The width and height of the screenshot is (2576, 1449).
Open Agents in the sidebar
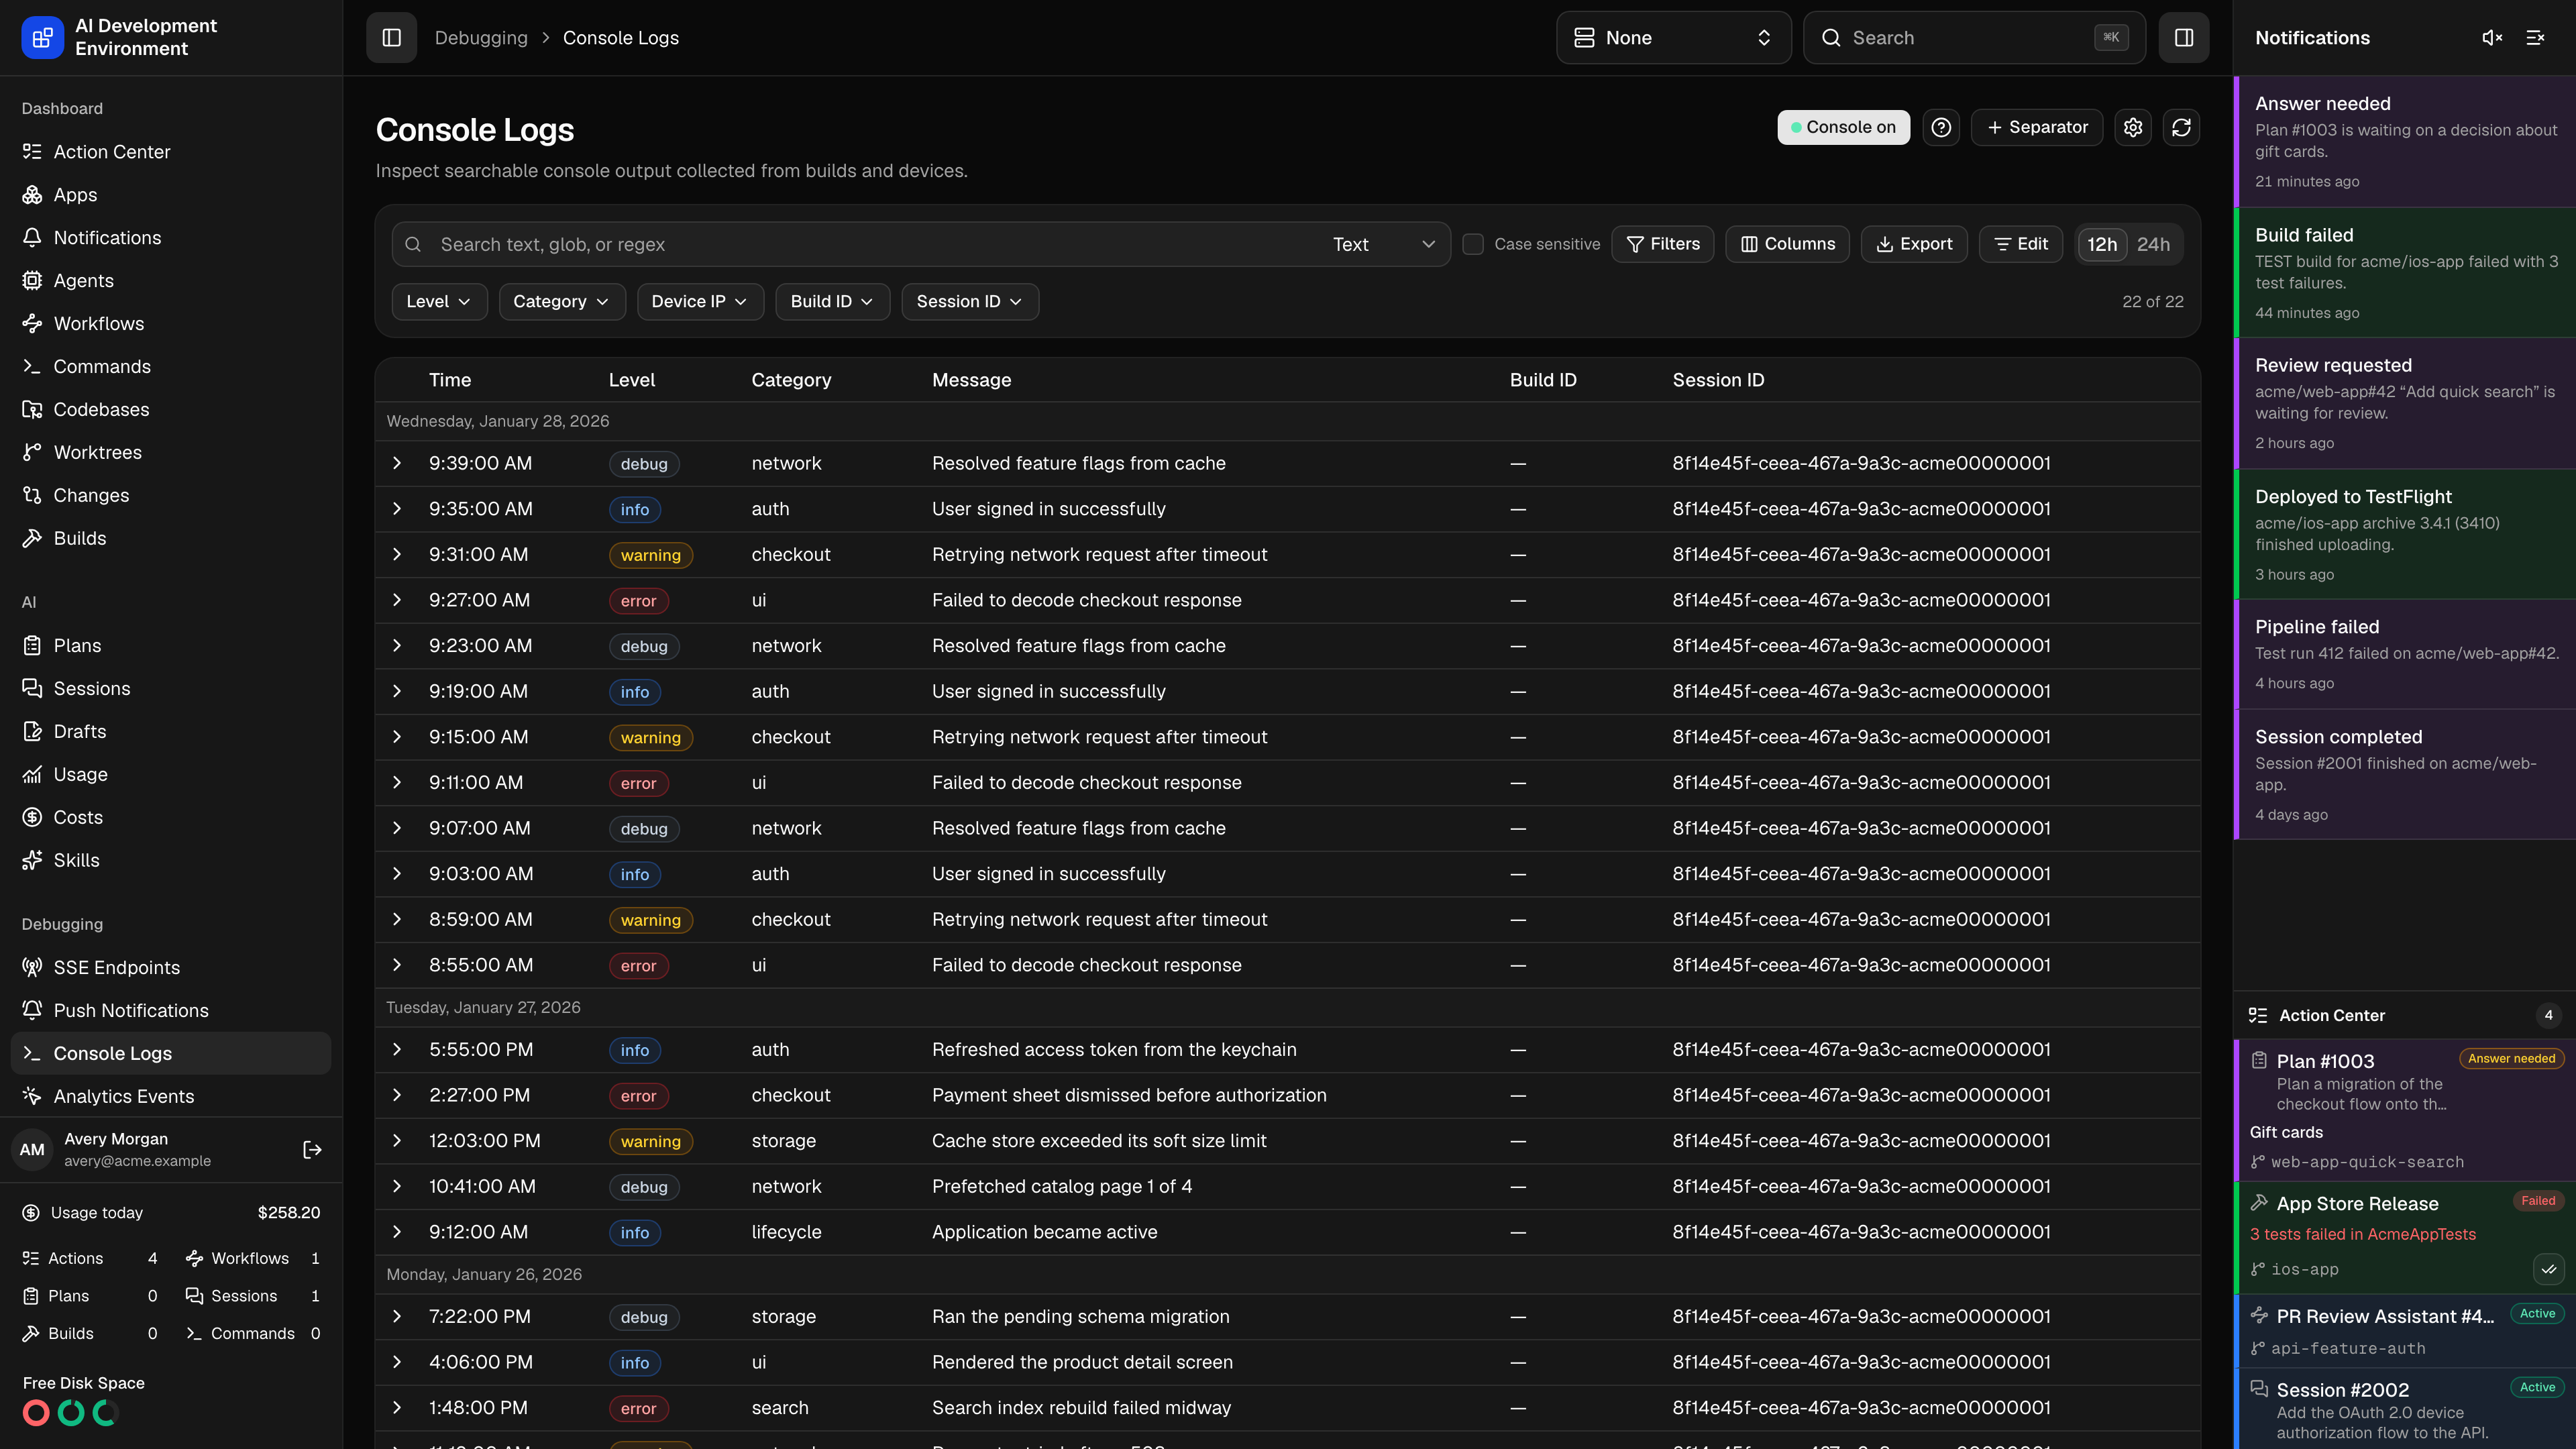(x=171, y=281)
